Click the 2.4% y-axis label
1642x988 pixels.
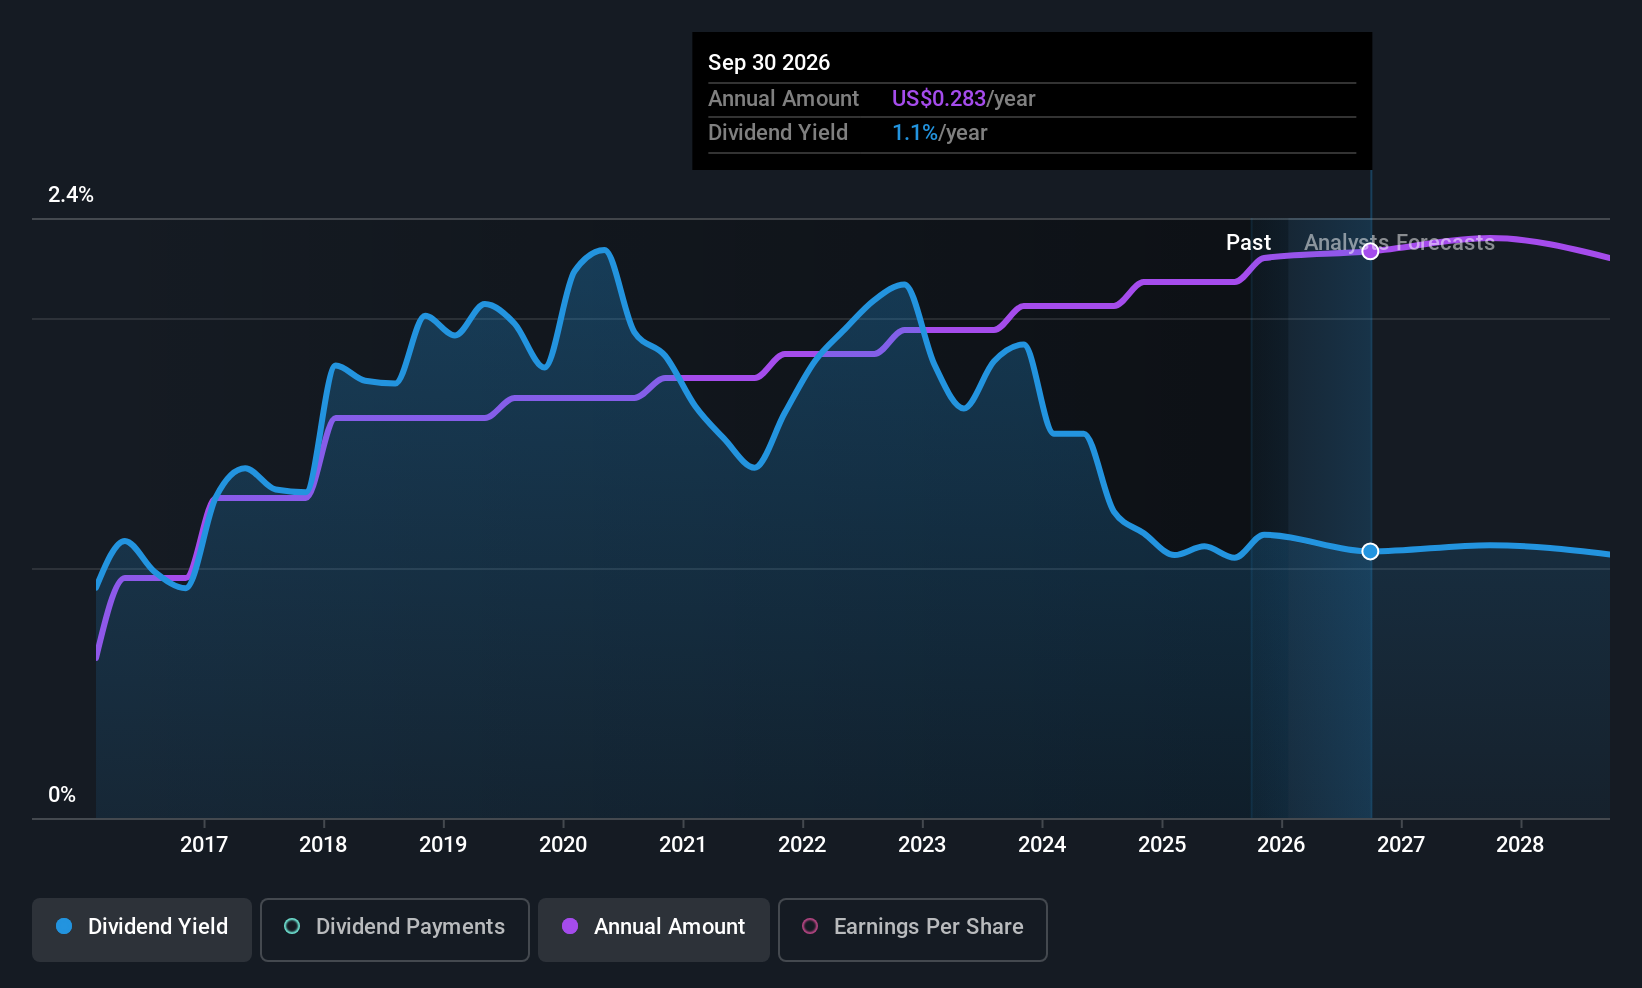click(71, 195)
